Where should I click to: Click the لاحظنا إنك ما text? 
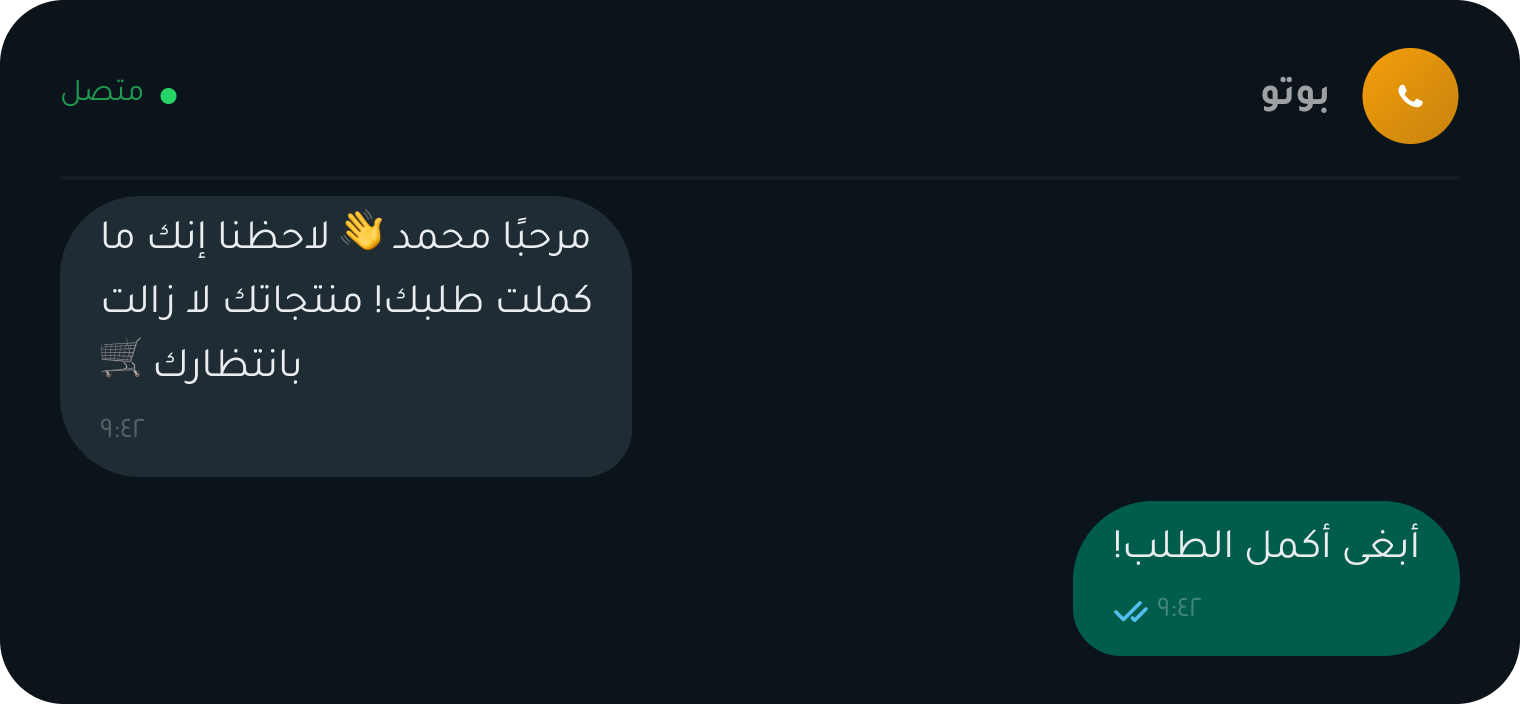point(217,236)
